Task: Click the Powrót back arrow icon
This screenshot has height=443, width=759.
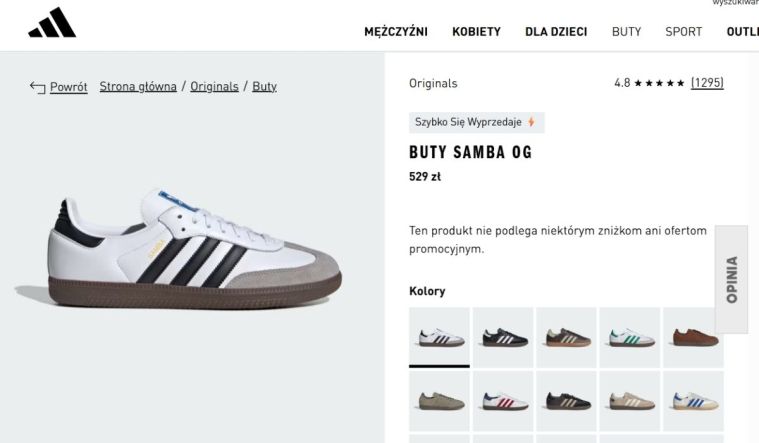Action: [x=37, y=87]
